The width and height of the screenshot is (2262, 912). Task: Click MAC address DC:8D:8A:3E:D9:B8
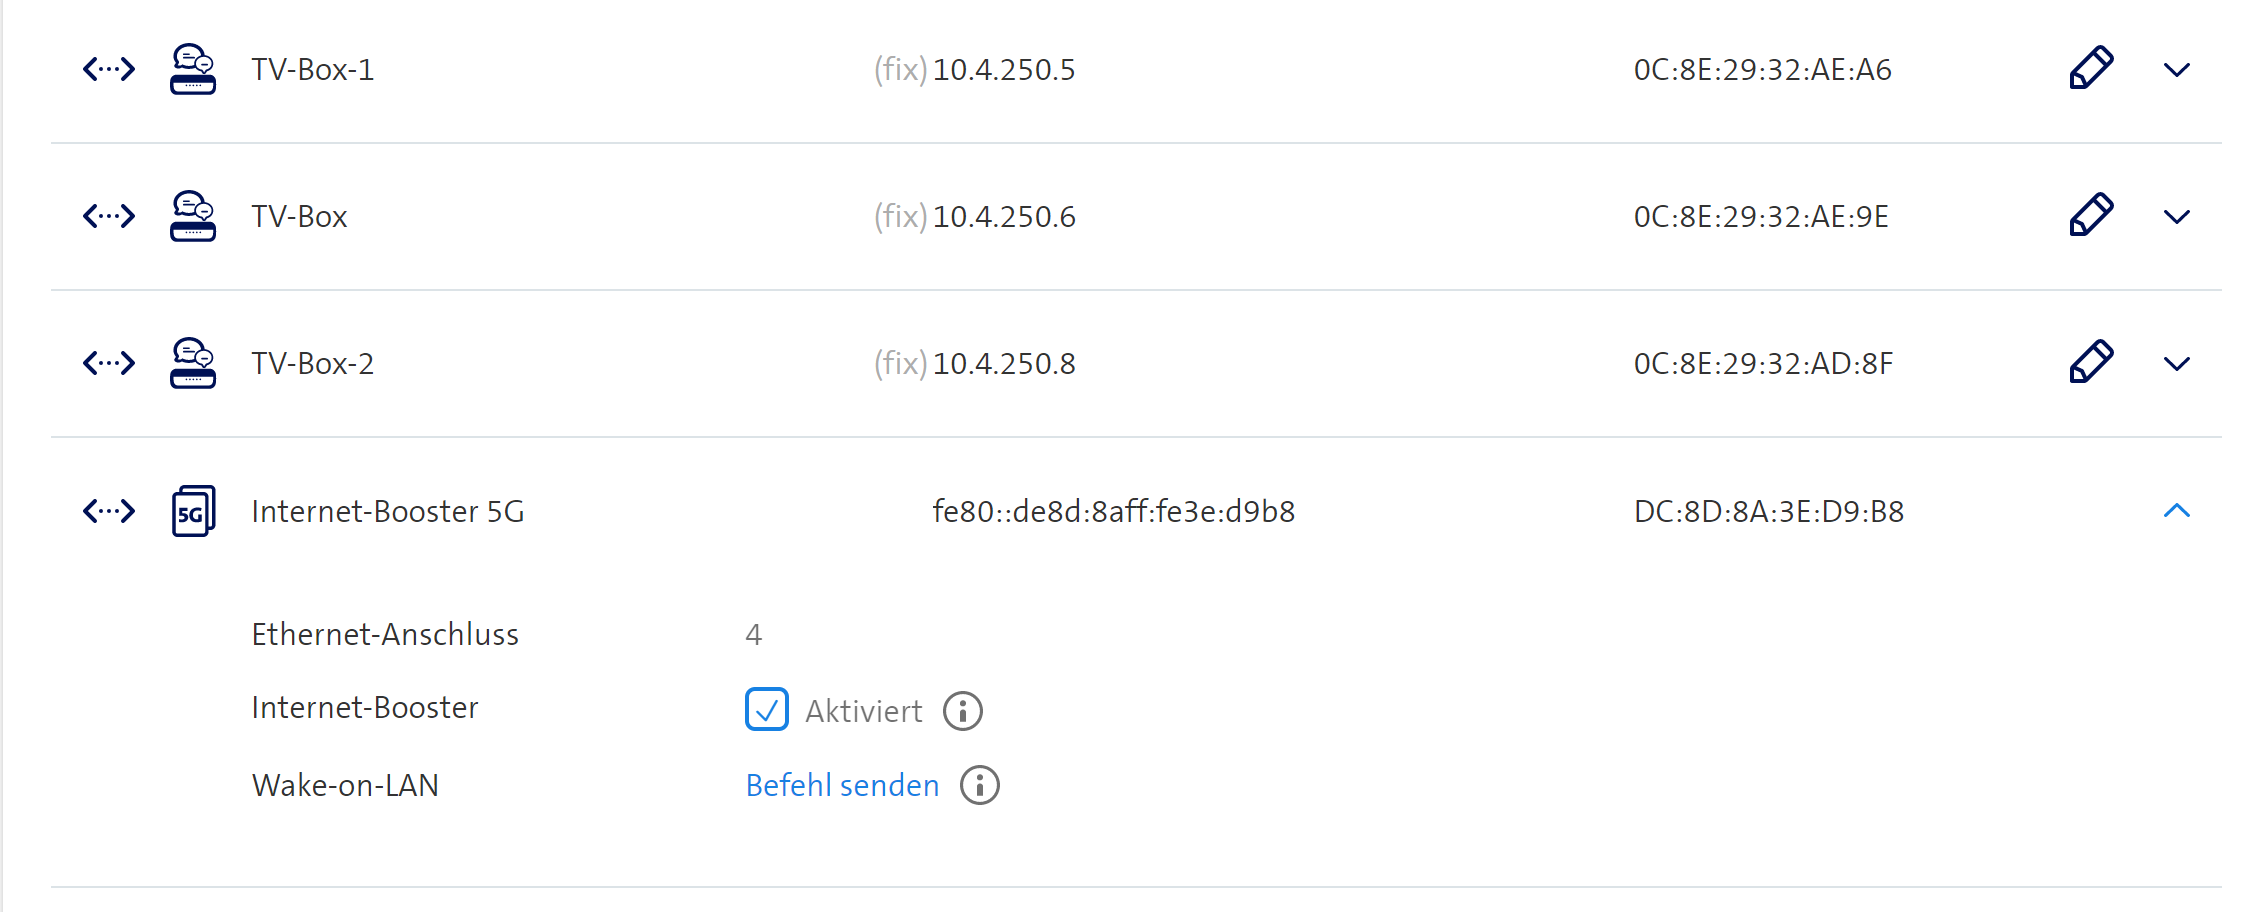point(1768,511)
